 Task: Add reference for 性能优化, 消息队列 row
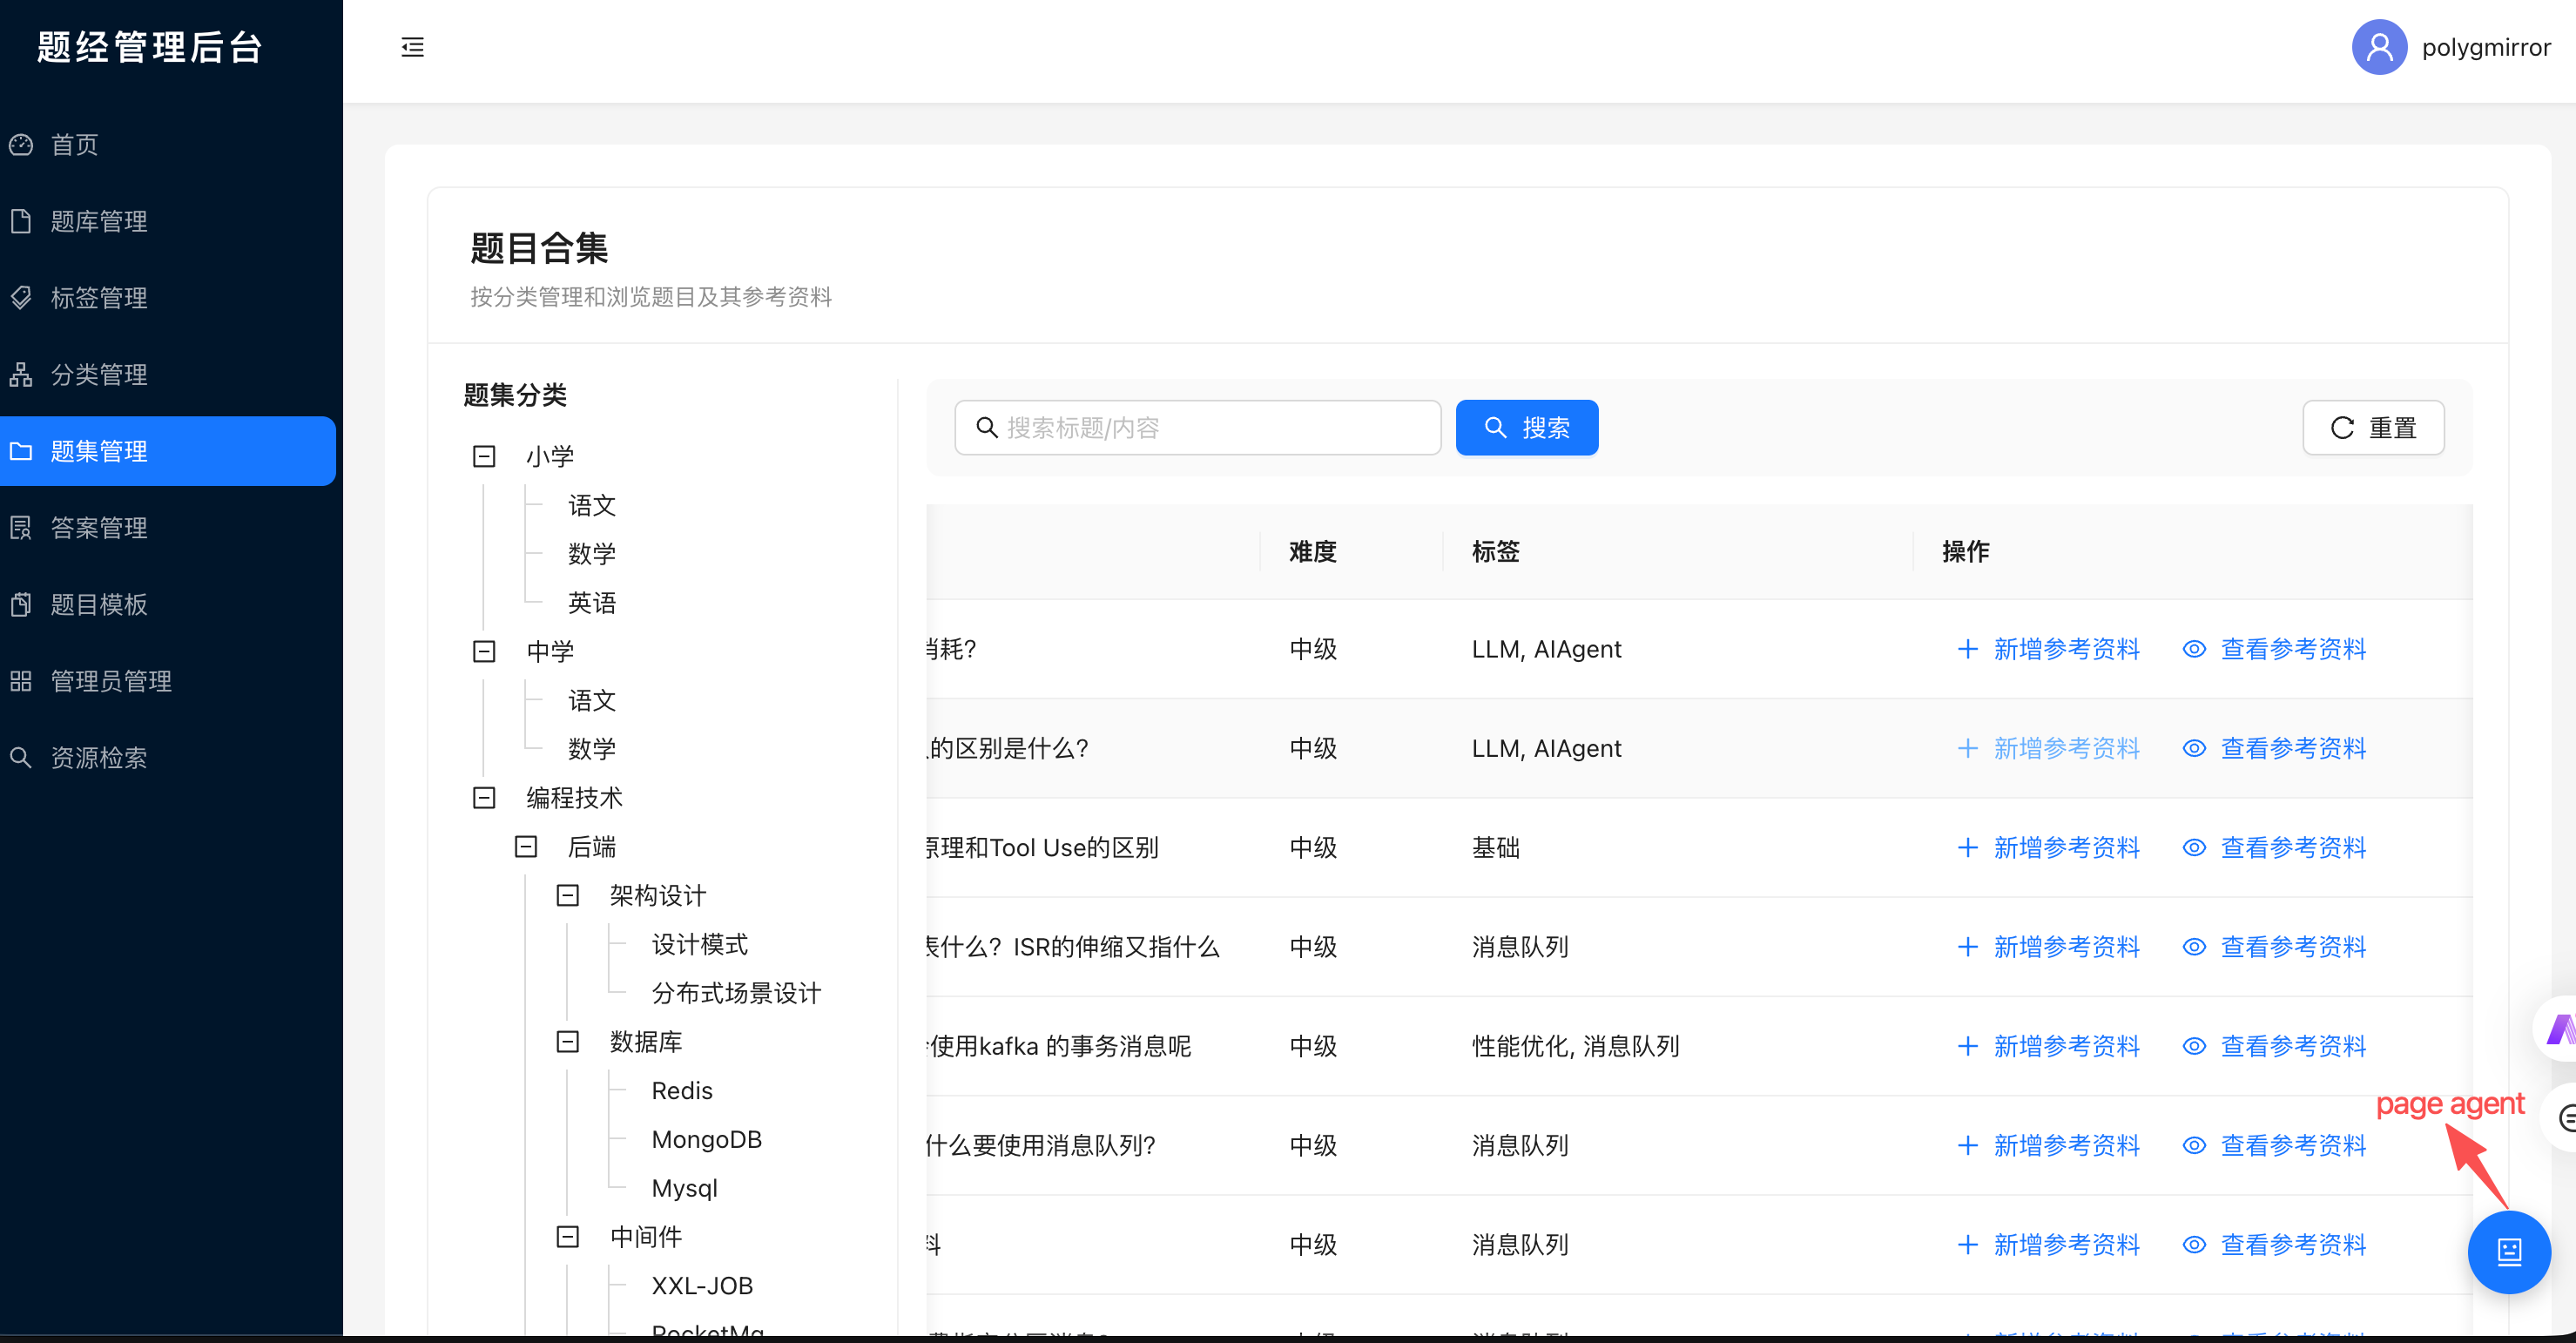click(x=2048, y=1046)
